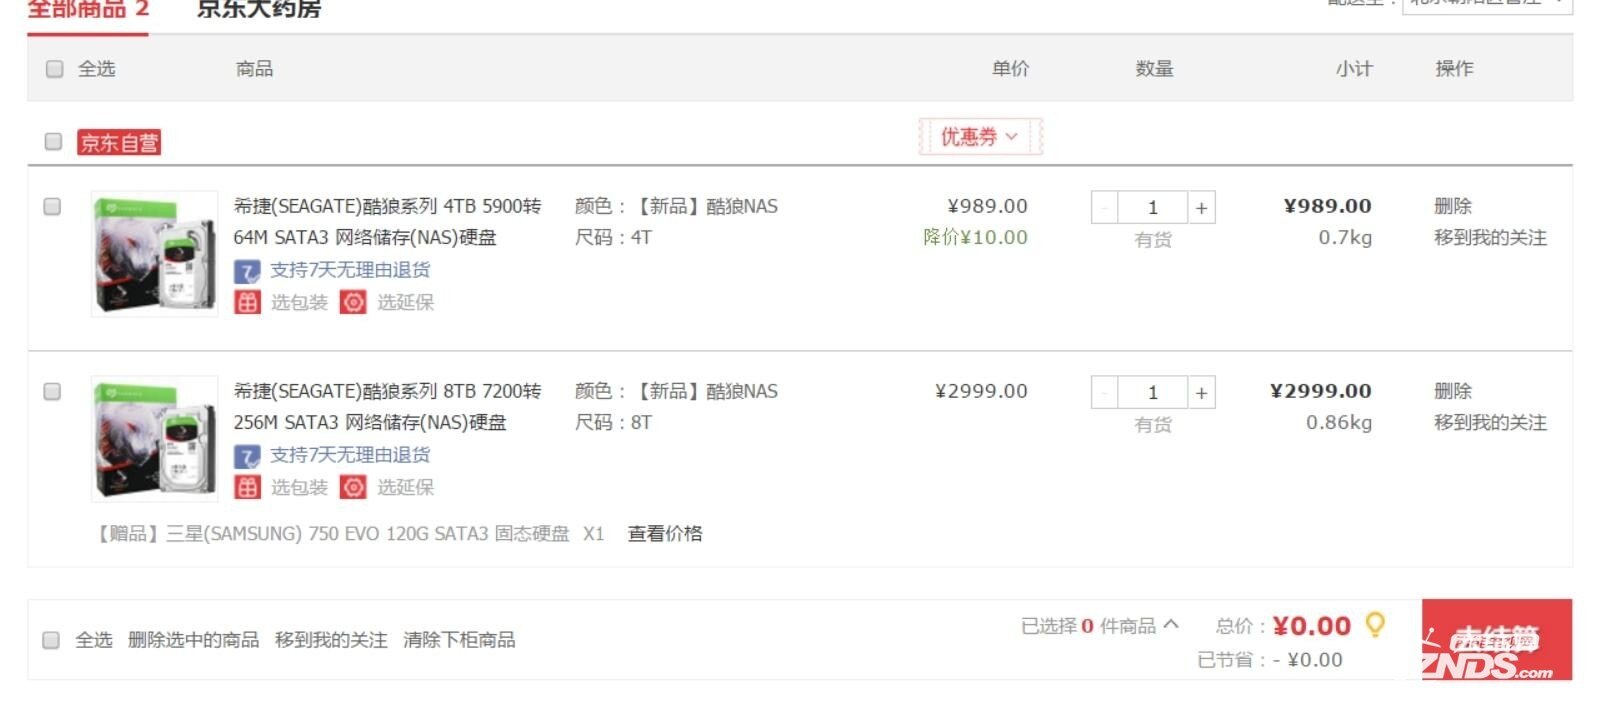
Task: Check the 京东自营 store checkbox
Action: coord(53,141)
